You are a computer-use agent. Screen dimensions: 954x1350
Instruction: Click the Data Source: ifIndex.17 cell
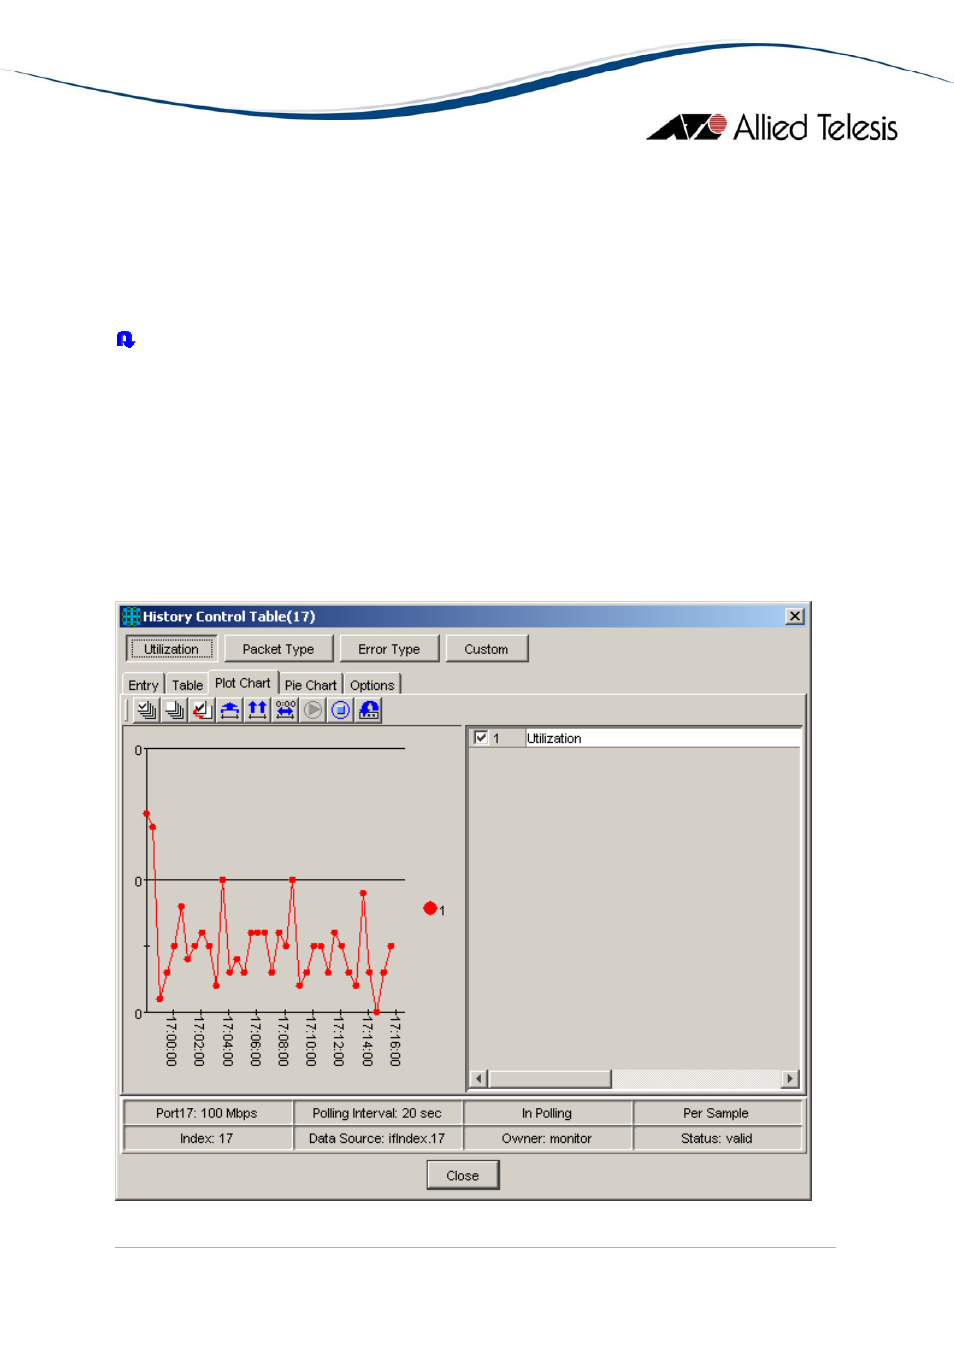[x=377, y=1138]
